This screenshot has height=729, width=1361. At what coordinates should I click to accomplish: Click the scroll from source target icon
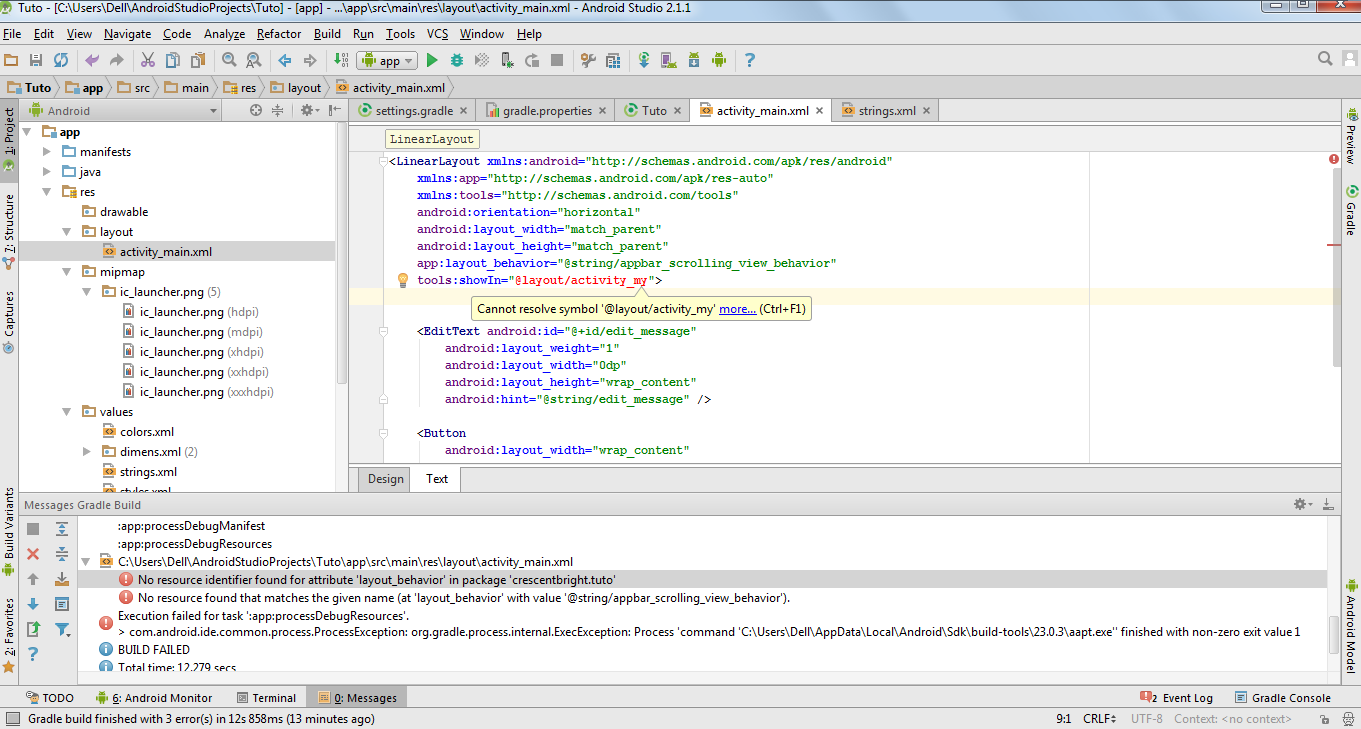point(256,111)
